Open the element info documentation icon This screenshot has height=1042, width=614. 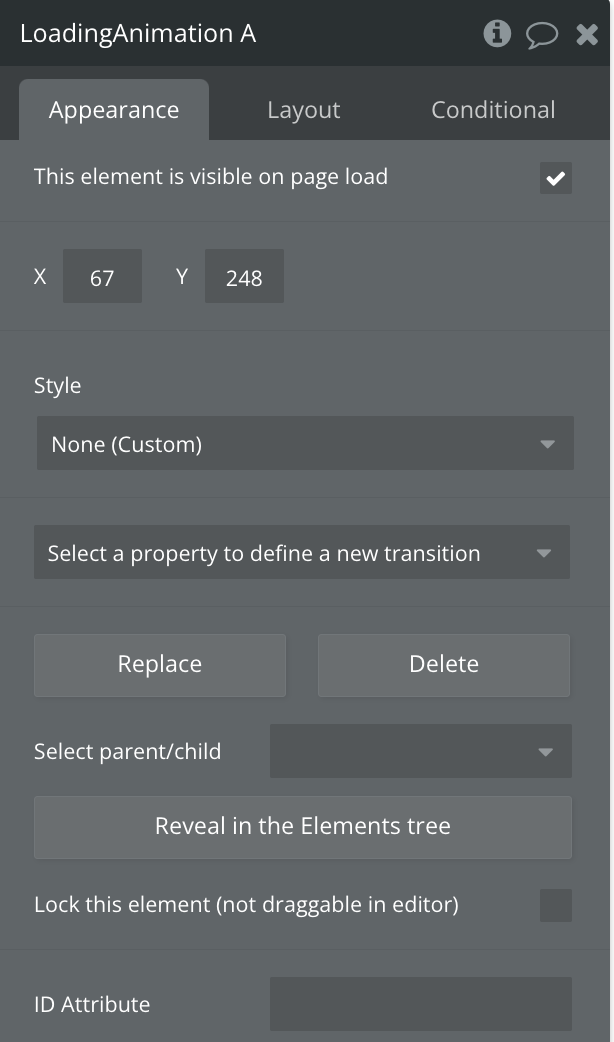[497, 34]
